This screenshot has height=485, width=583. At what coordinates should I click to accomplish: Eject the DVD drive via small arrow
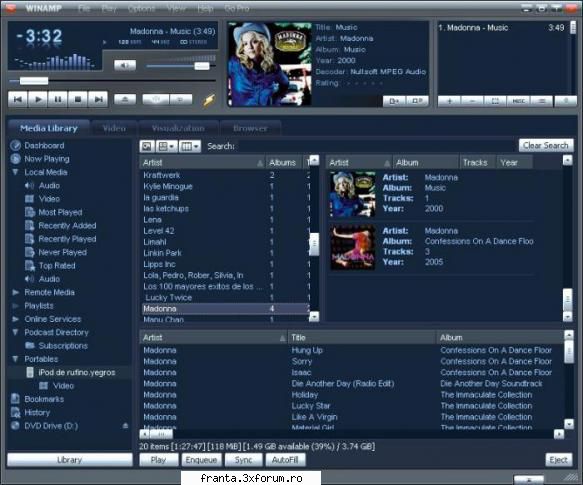125,426
